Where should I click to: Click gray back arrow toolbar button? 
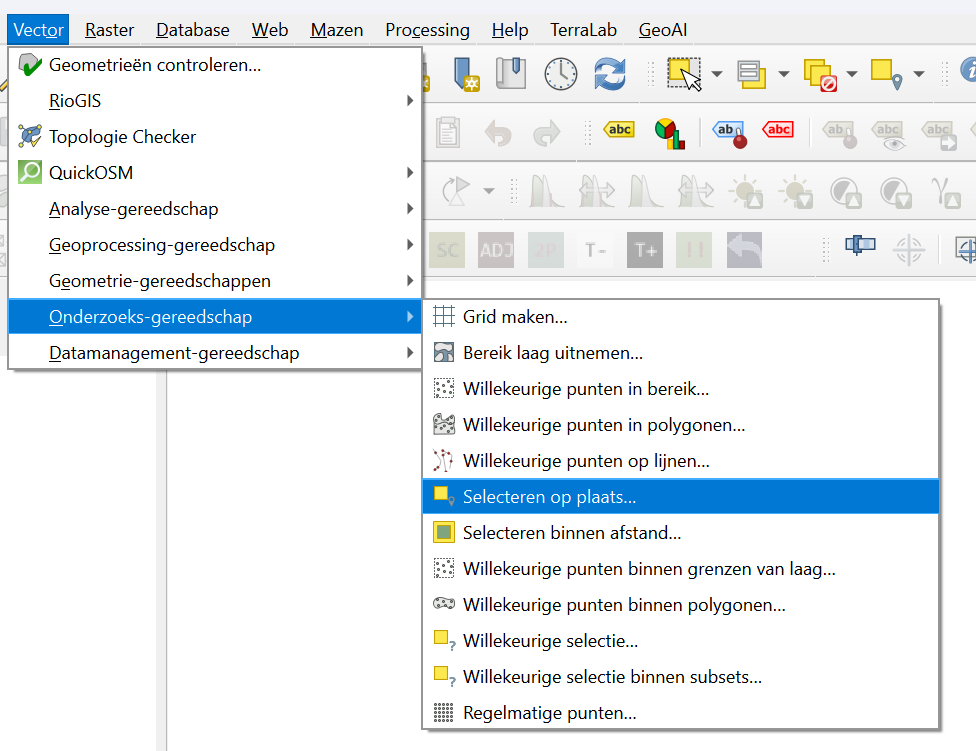[744, 250]
